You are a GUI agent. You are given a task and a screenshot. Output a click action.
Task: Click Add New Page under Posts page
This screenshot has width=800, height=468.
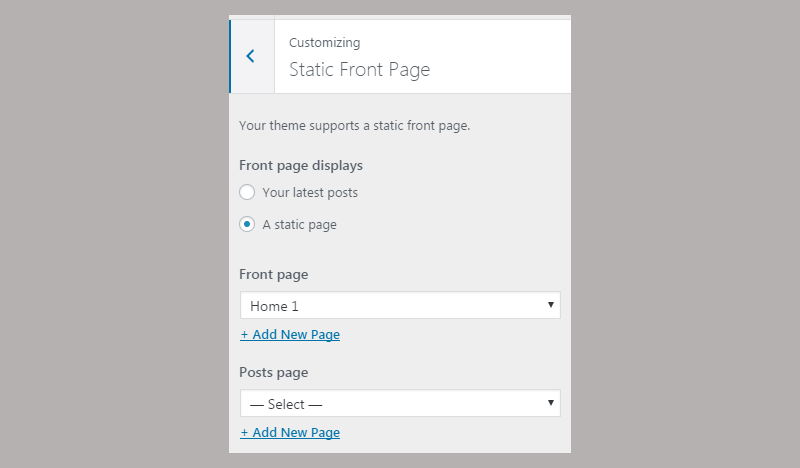pos(290,433)
